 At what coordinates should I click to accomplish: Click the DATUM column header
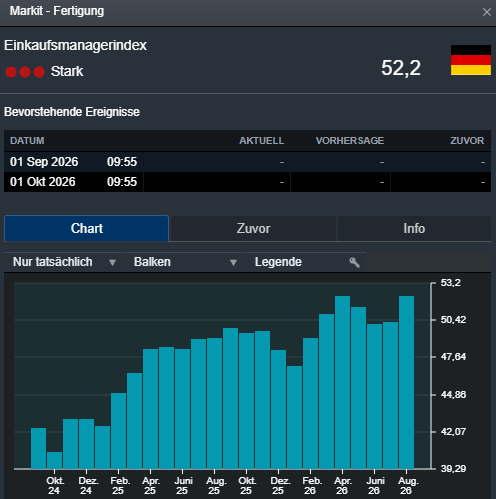coord(27,141)
